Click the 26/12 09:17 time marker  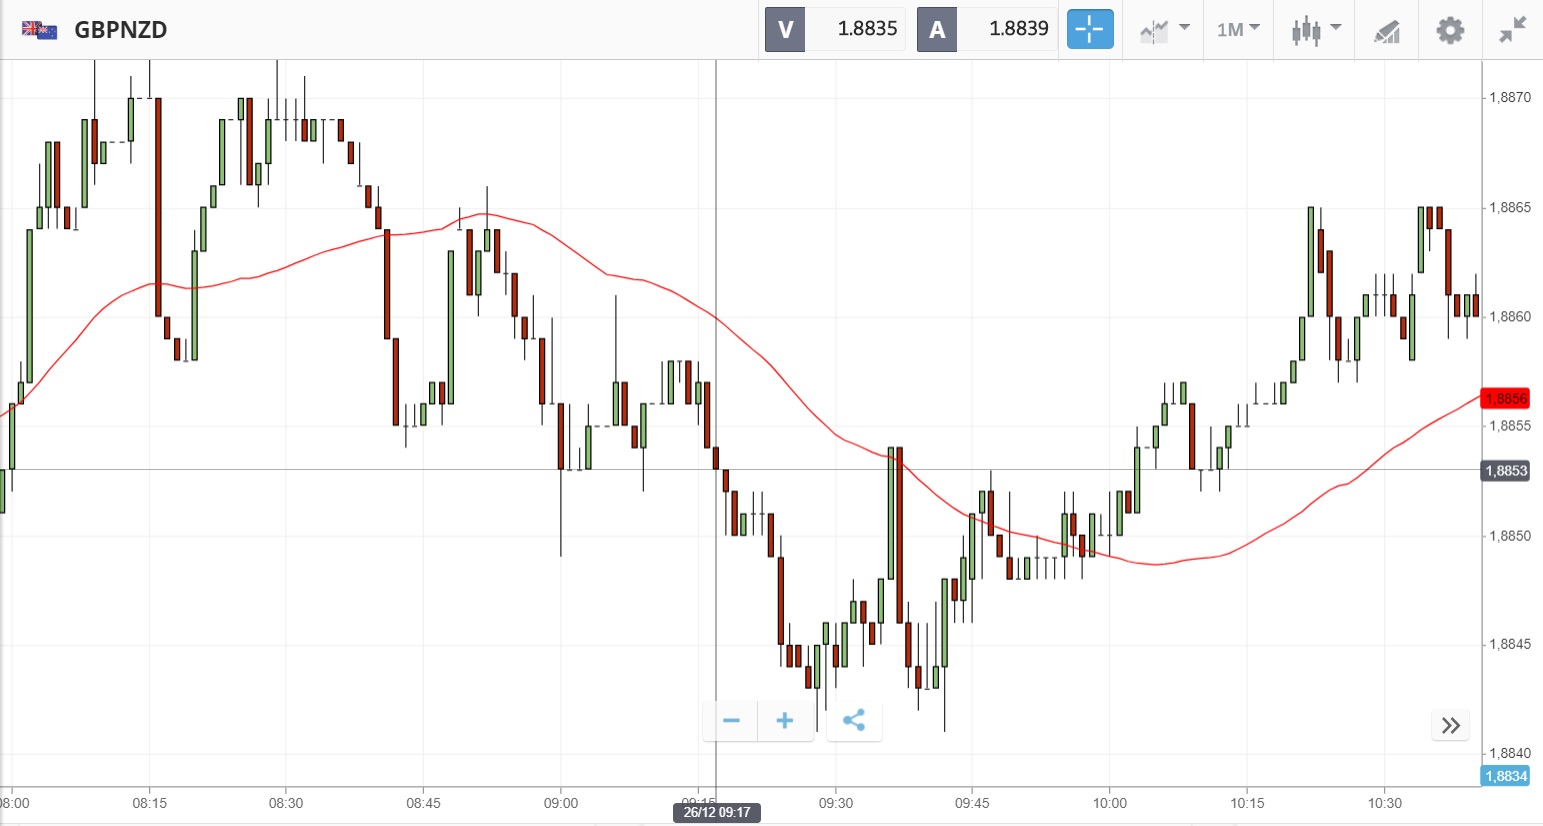click(717, 812)
